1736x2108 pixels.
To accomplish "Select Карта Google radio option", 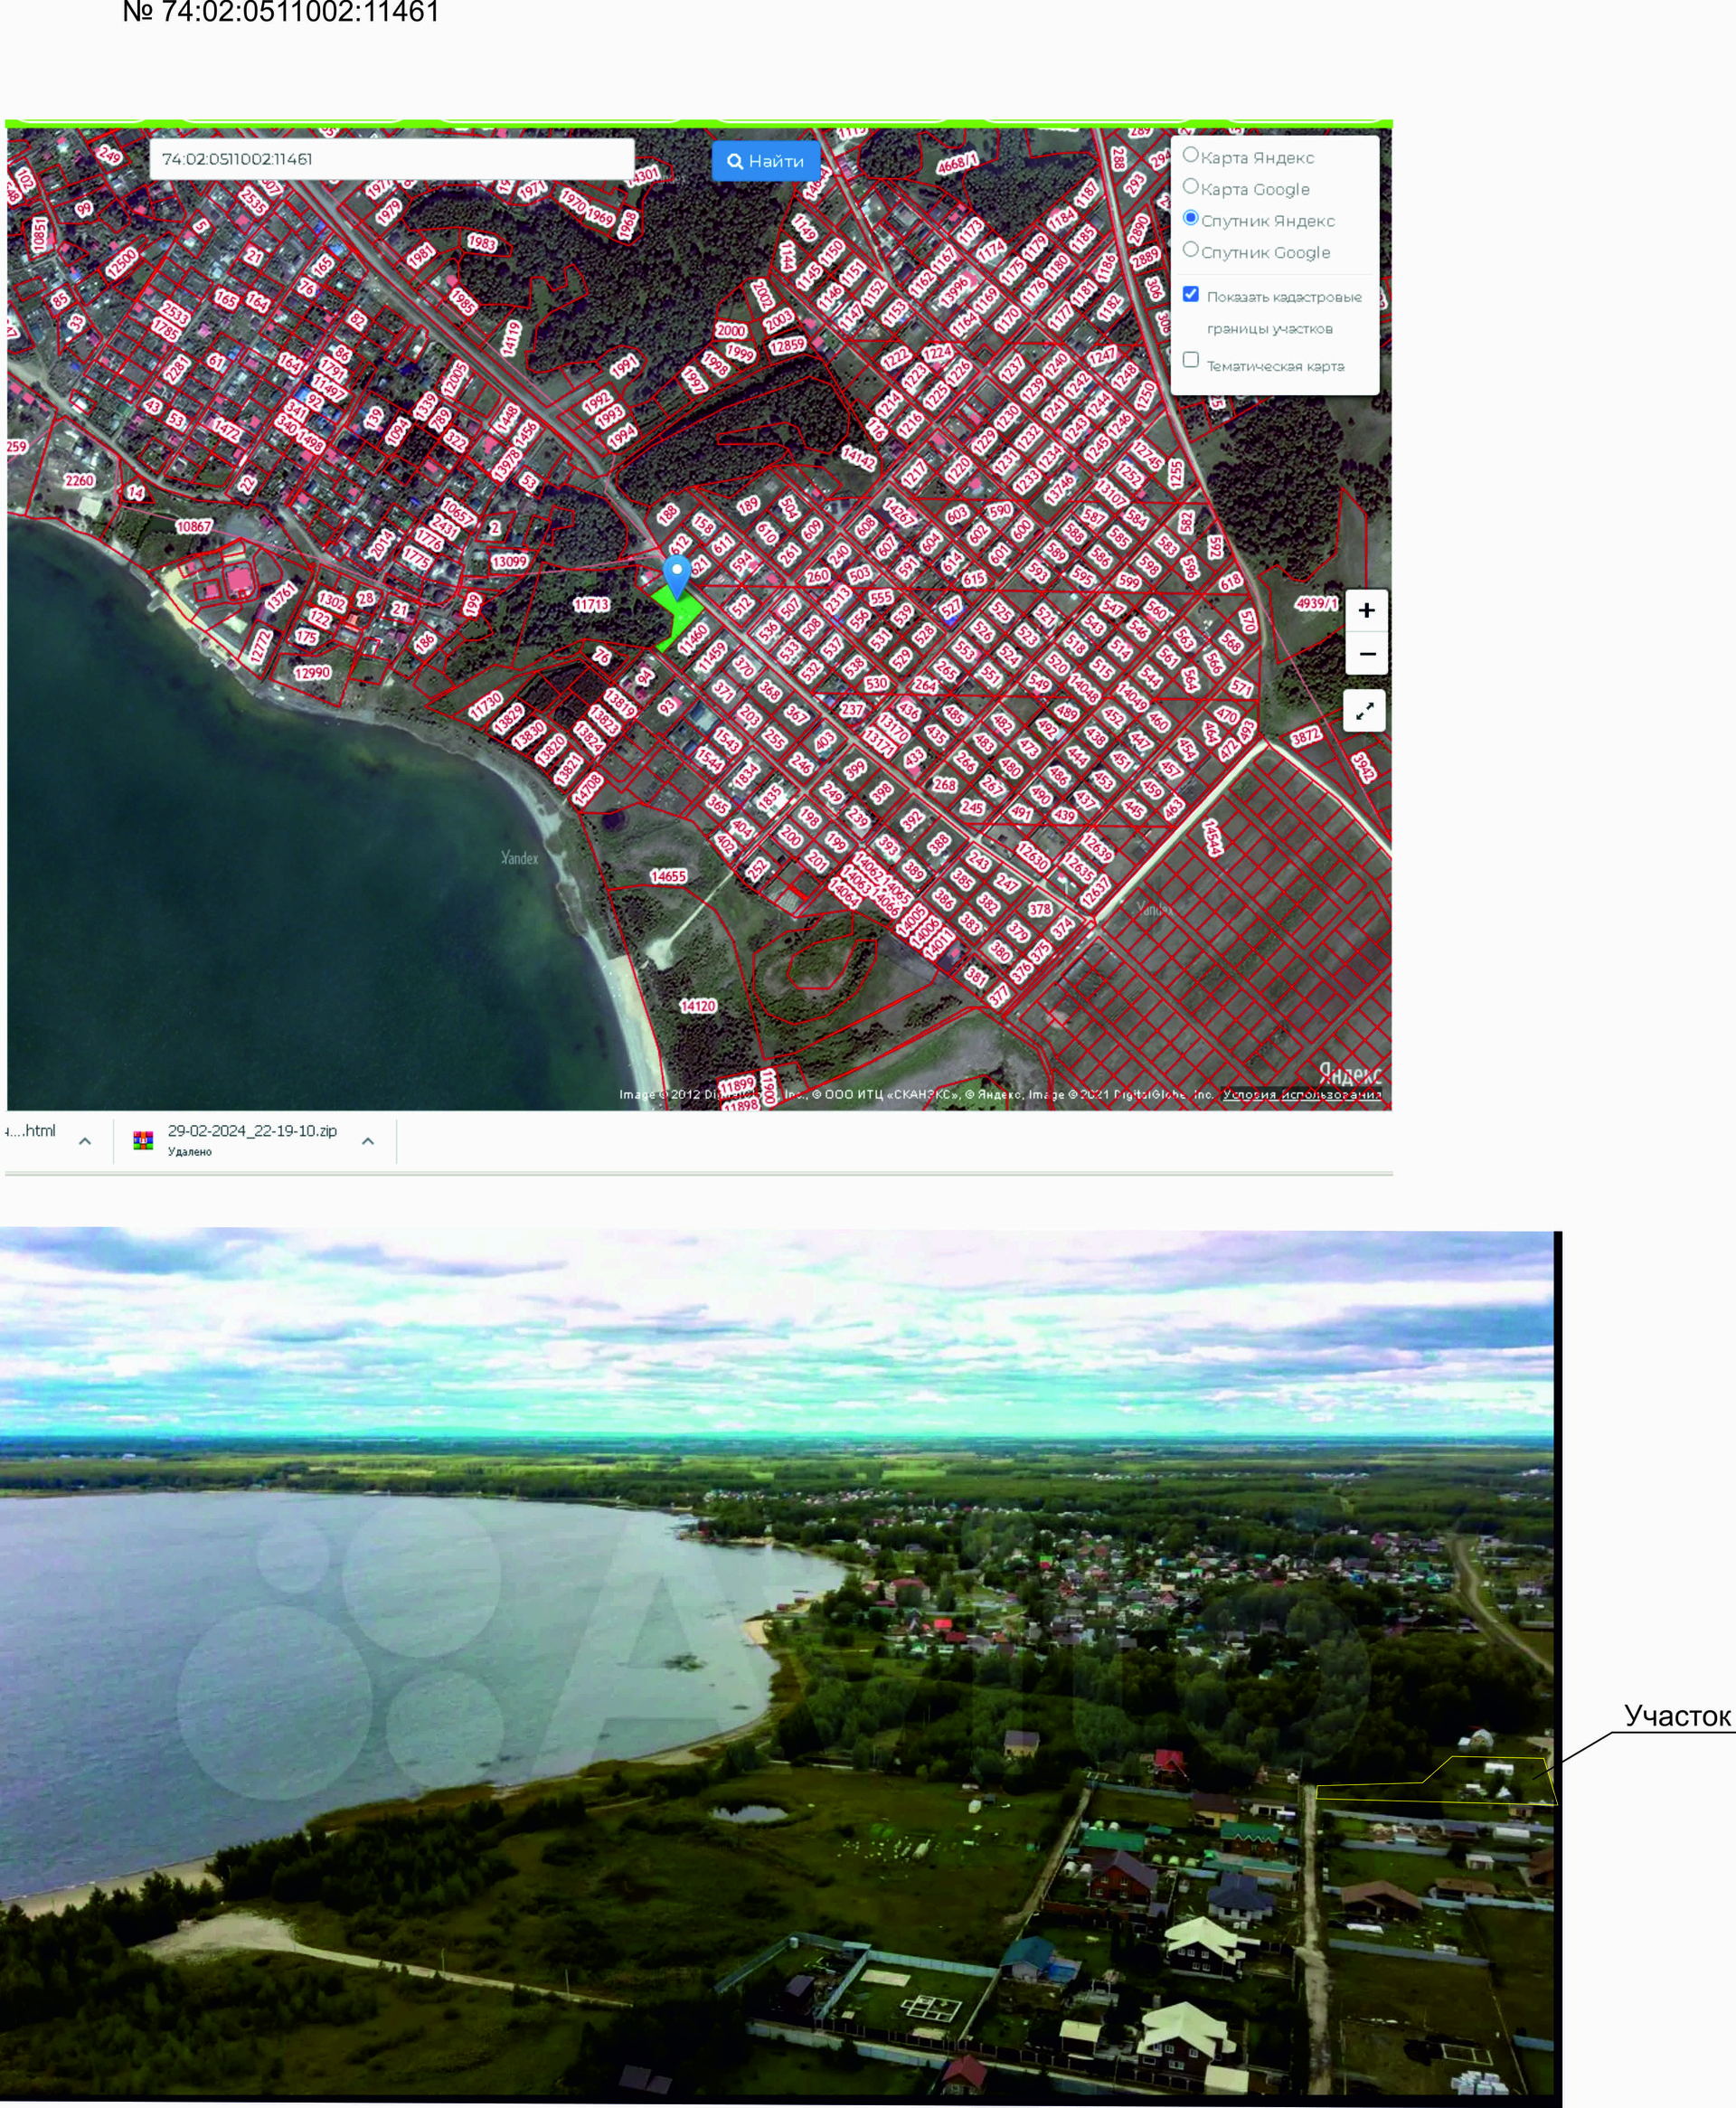I will [x=1191, y=187].
